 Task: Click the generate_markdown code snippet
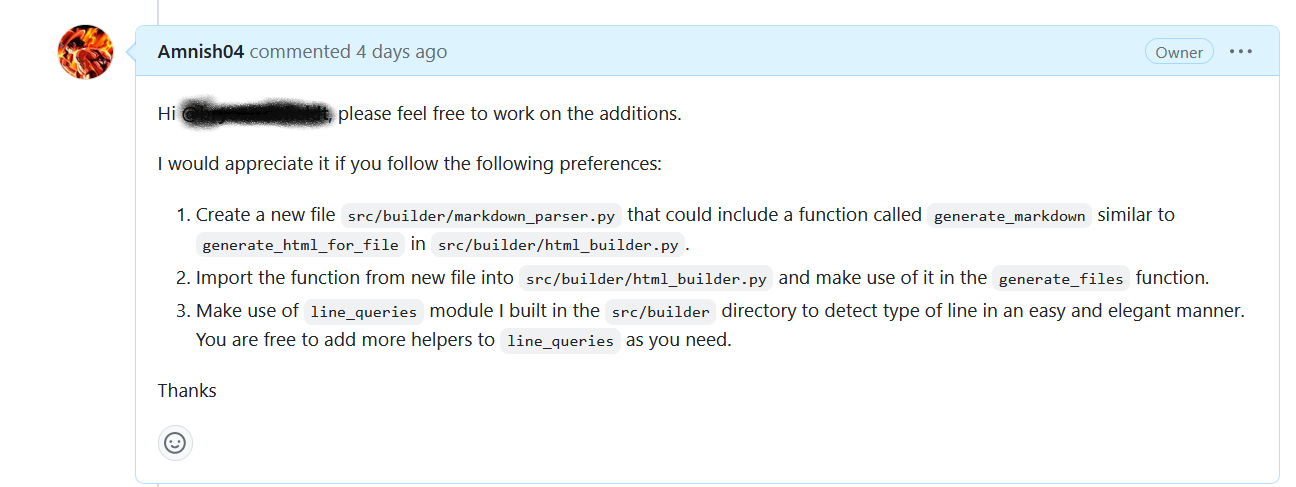tap(1009, 216)
